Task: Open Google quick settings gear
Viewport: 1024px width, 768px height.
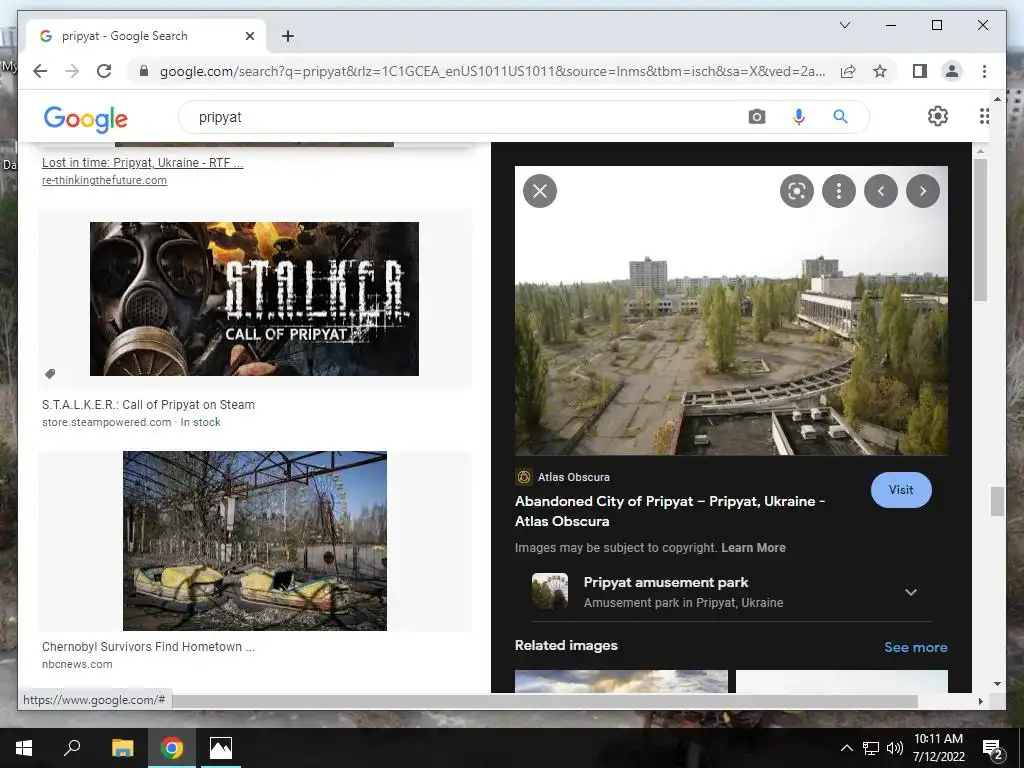Action: (x=938, y=116)
